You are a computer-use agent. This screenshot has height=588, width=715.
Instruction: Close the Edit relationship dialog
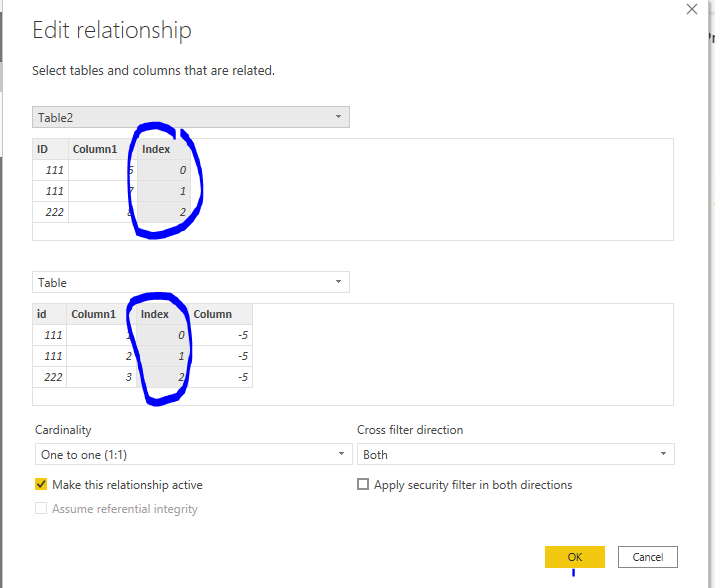point(692,9)
